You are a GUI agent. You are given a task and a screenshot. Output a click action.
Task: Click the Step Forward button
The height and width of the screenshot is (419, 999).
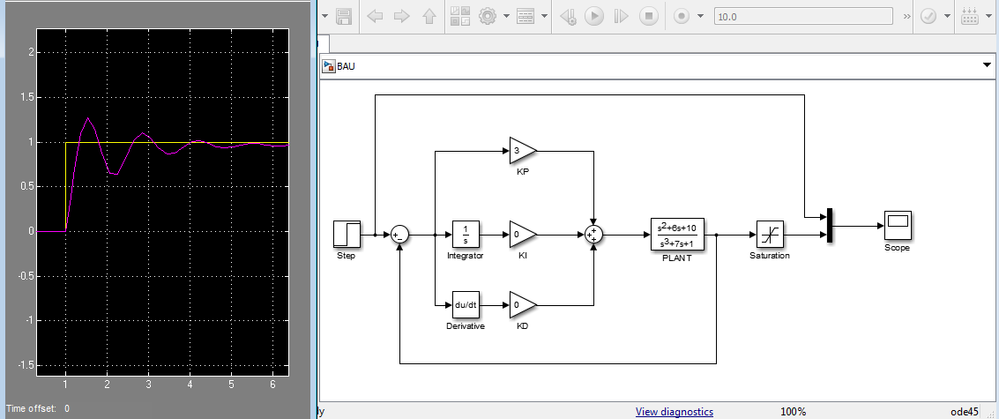(x=621, y=16)
